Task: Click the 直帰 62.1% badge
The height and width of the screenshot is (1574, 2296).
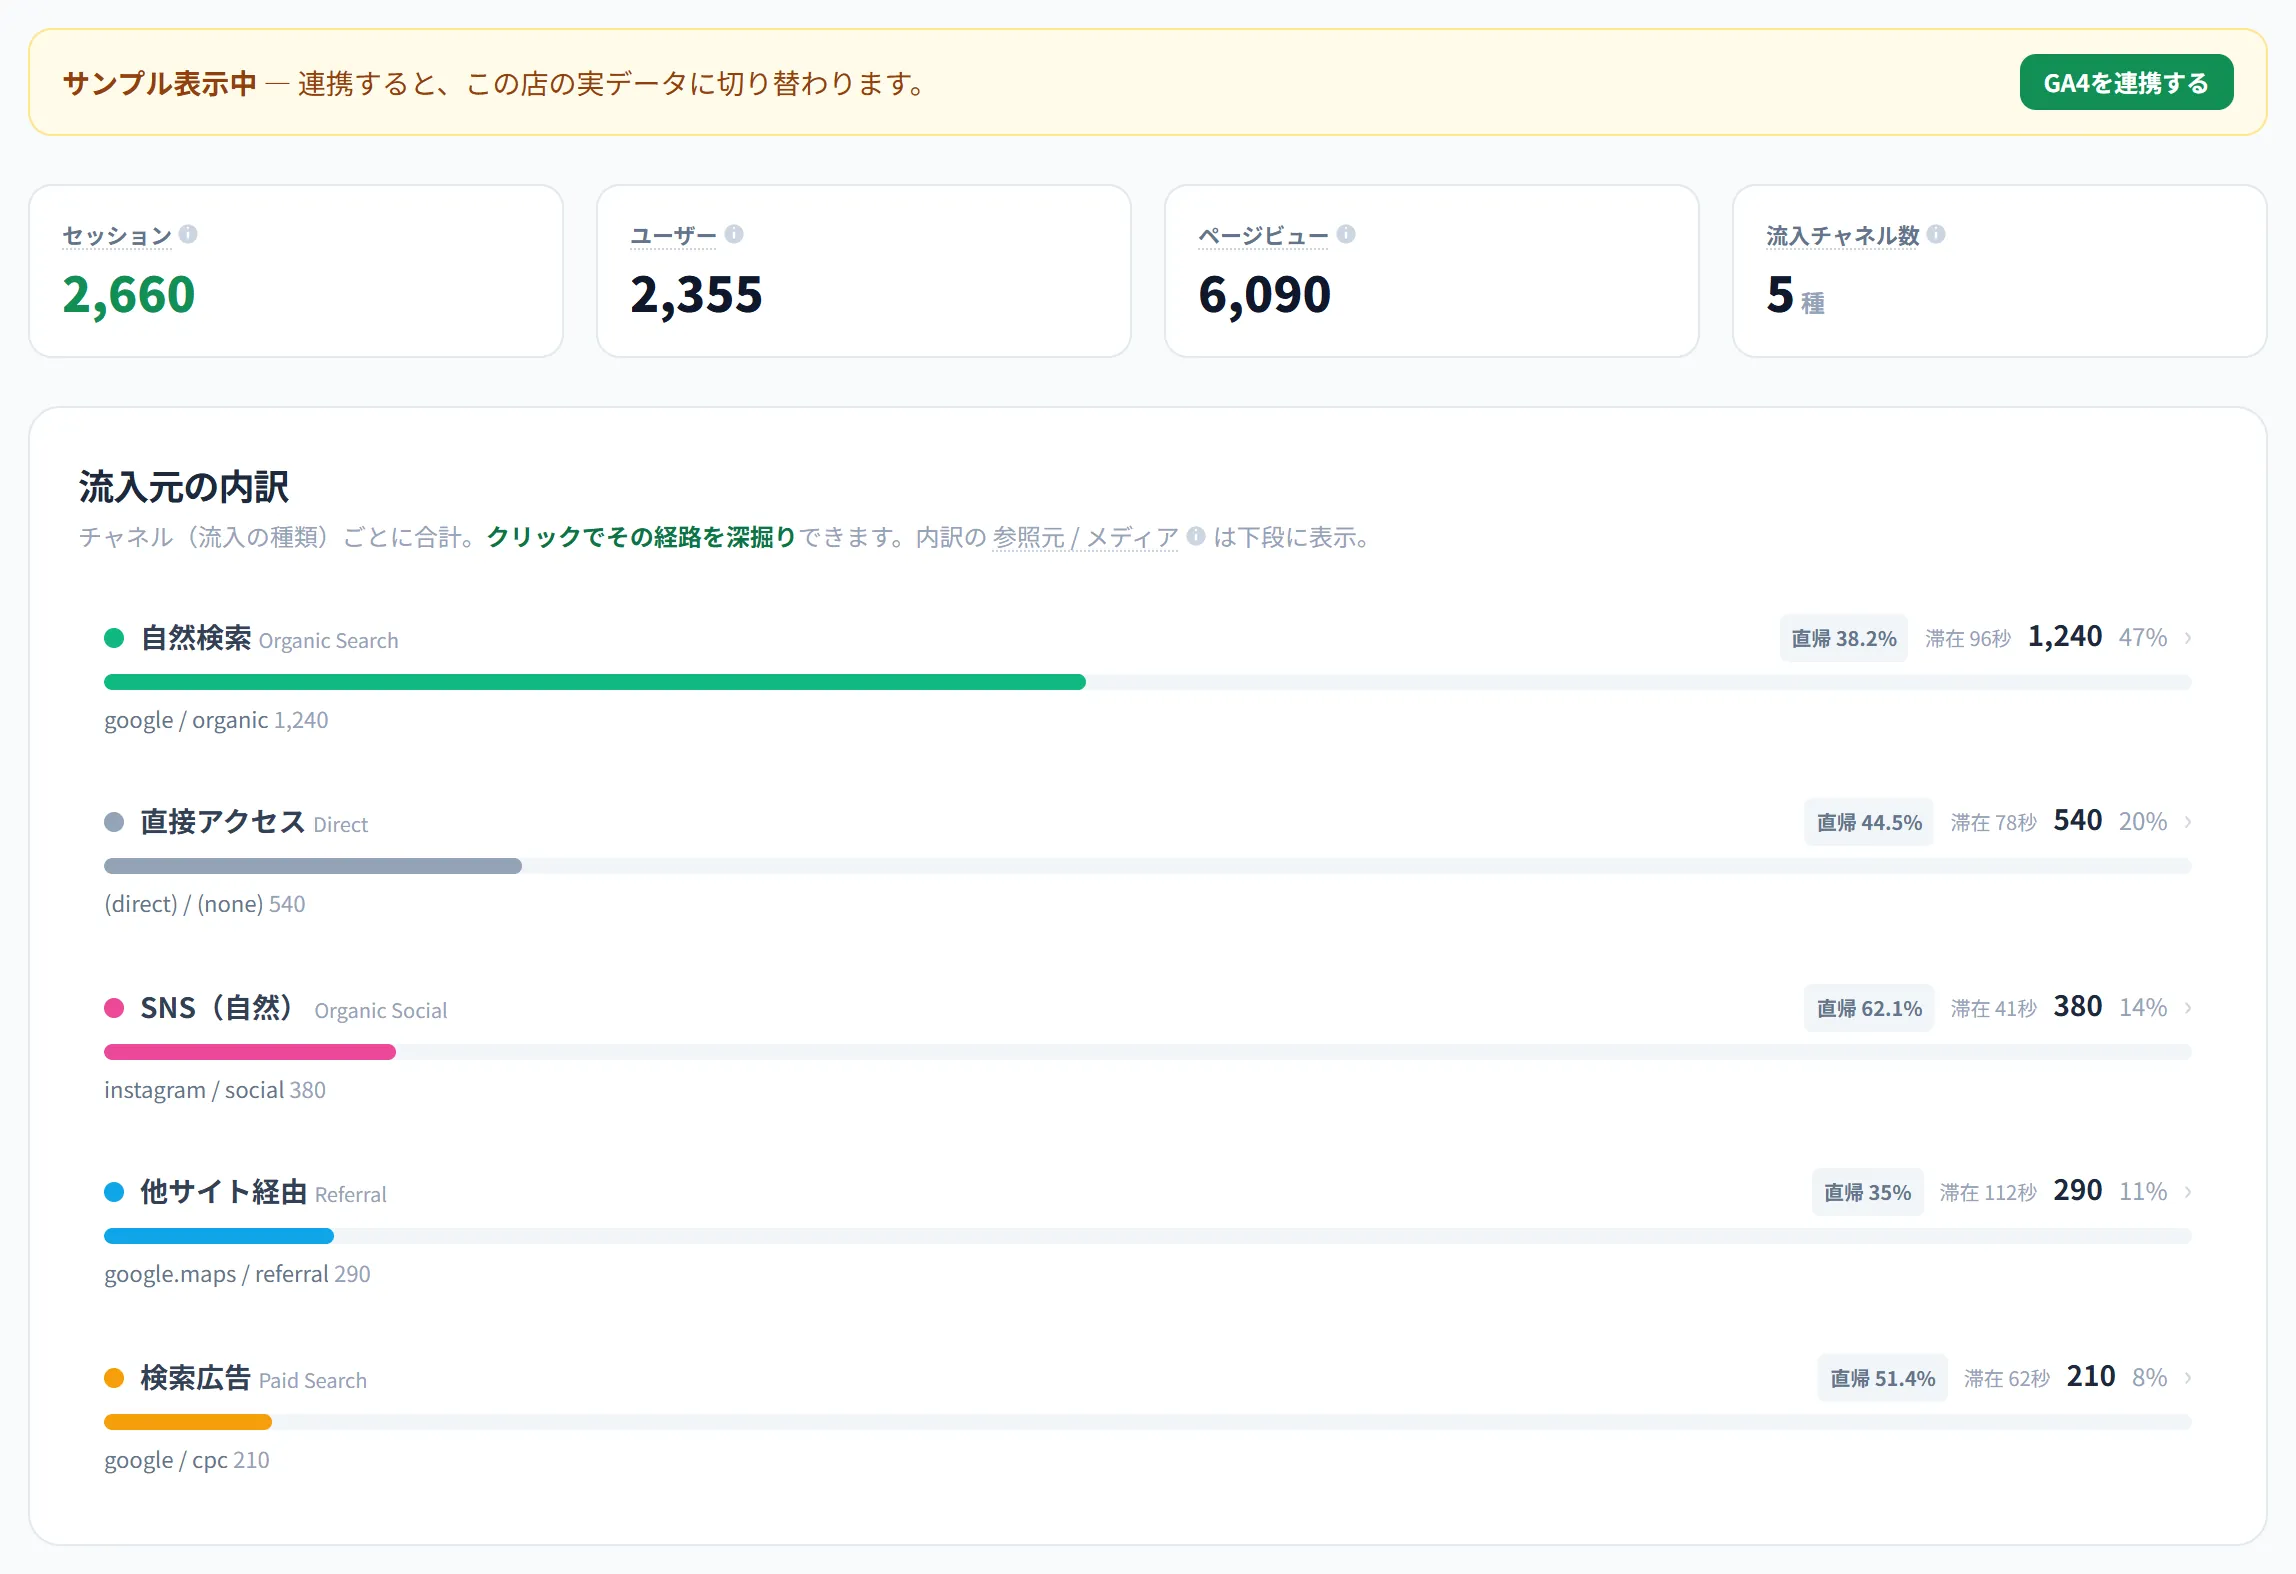Action: pos(1869,1008)
